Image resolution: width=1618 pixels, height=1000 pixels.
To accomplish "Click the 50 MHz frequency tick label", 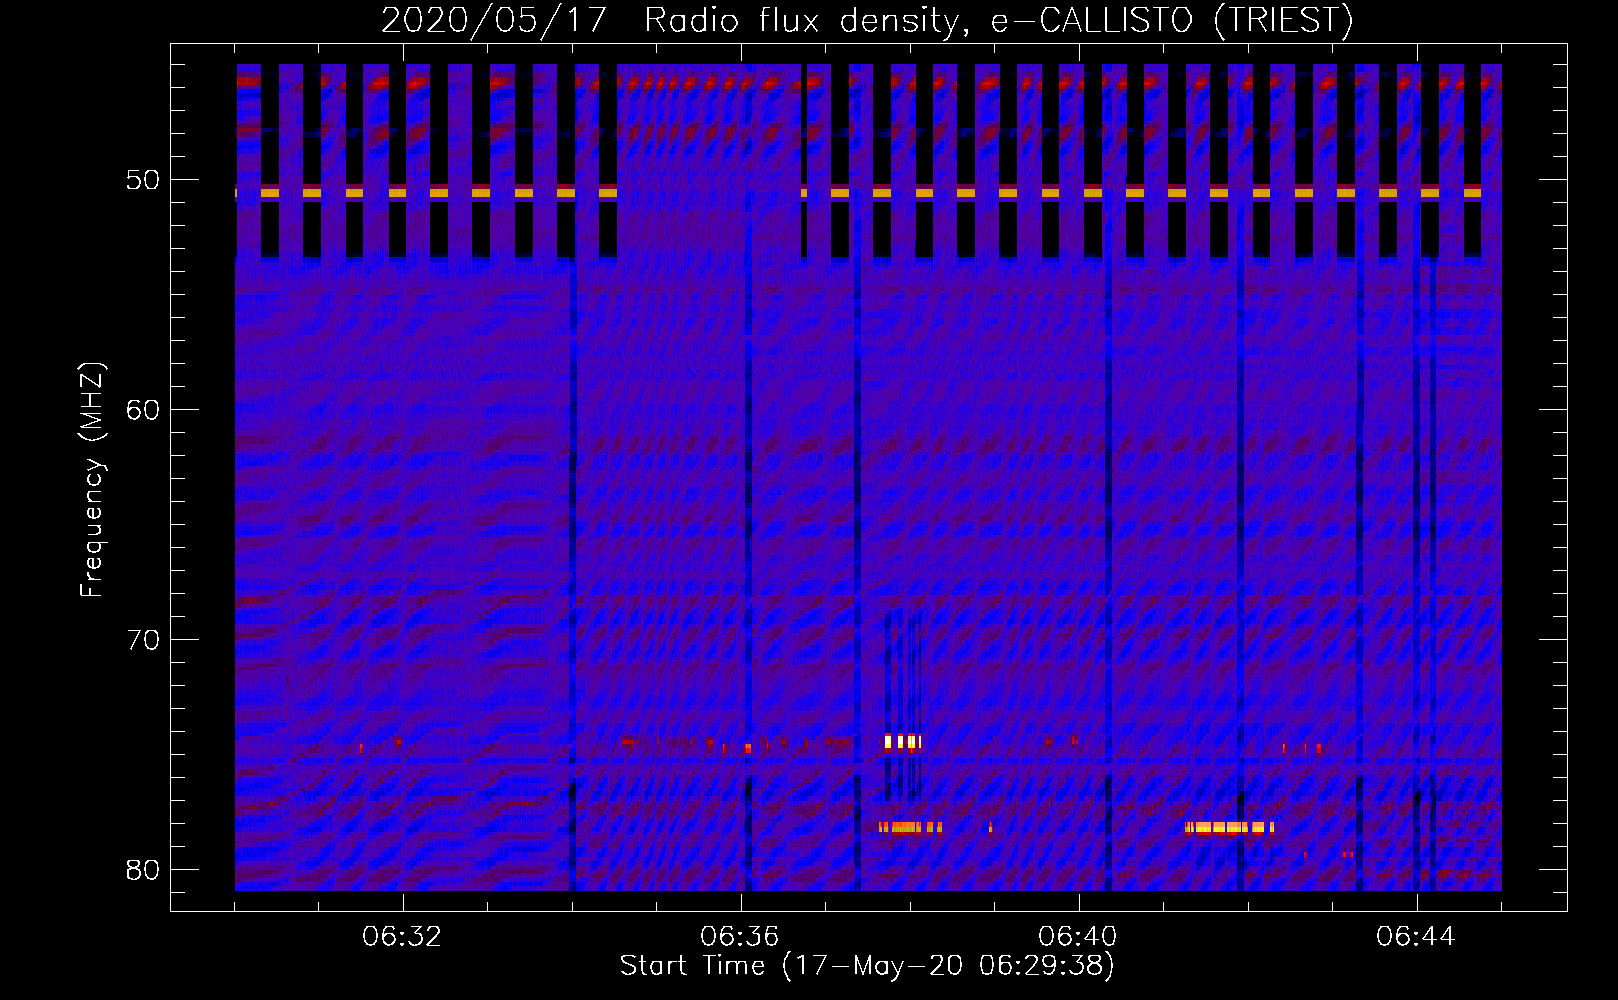I will pos(143,180).
